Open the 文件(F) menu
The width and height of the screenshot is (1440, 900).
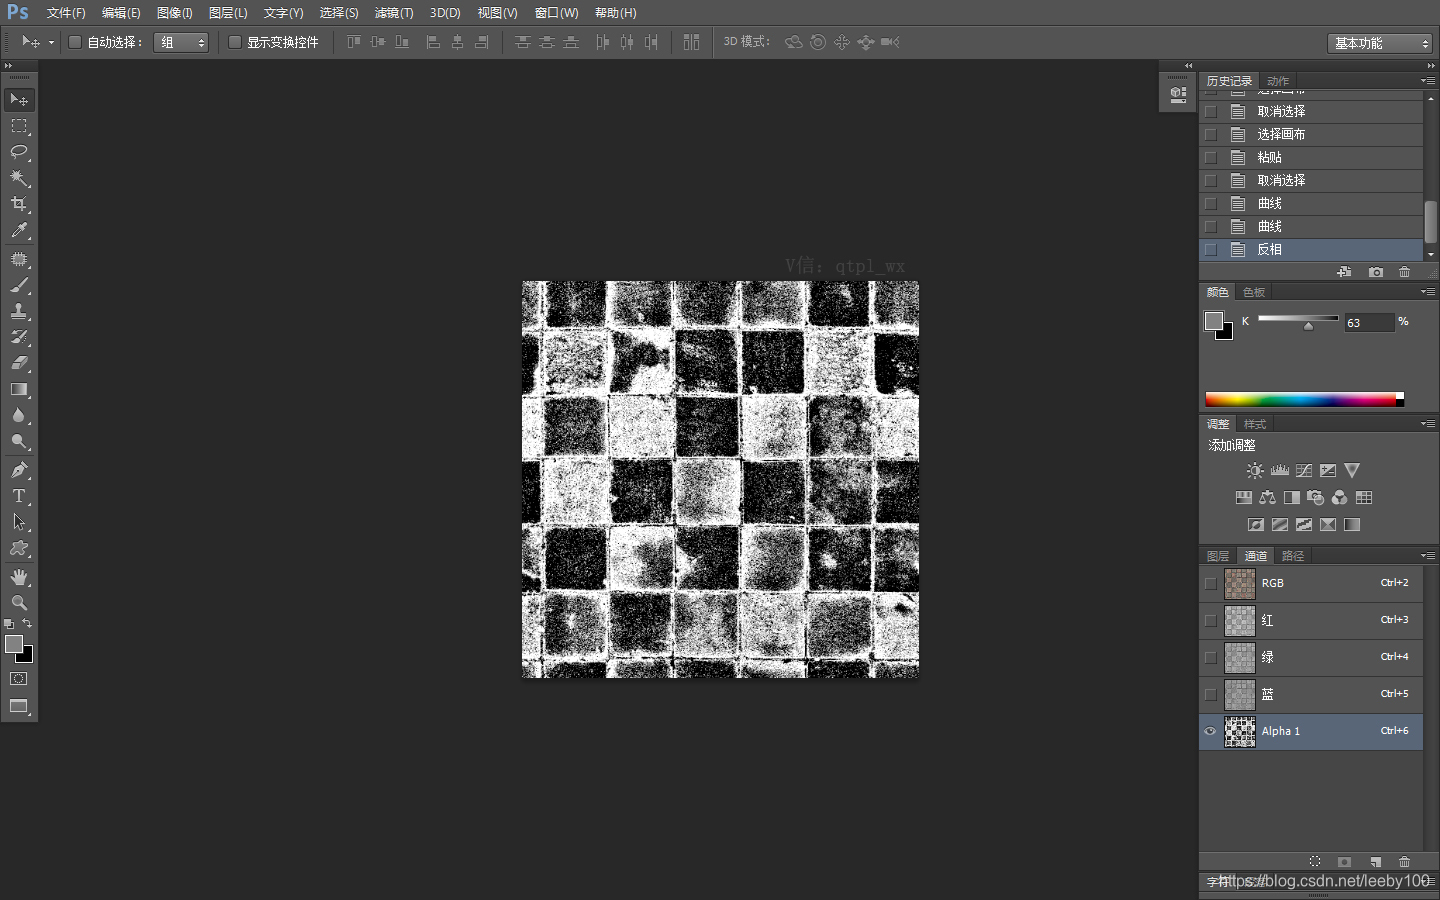(66, 13)
